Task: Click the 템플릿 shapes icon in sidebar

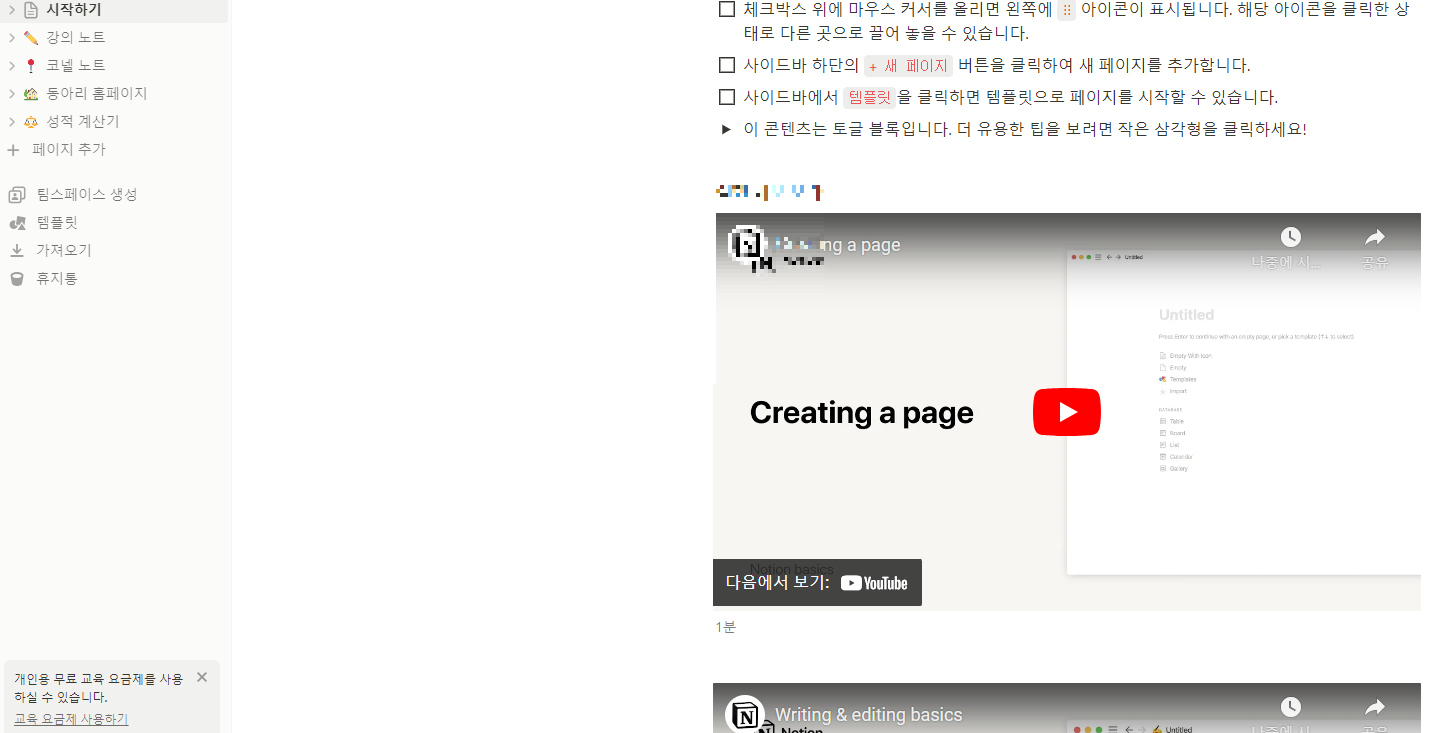Action: (16, 222)
